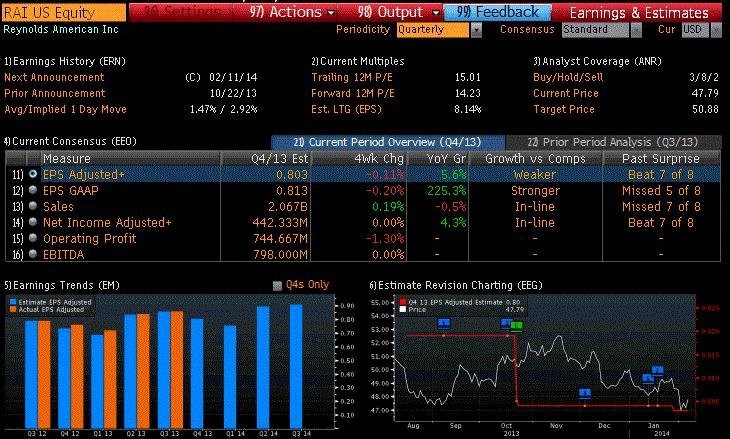Sort by the Measure column header
Viewport: 730px width, 439px height.
tap(131, 159)
